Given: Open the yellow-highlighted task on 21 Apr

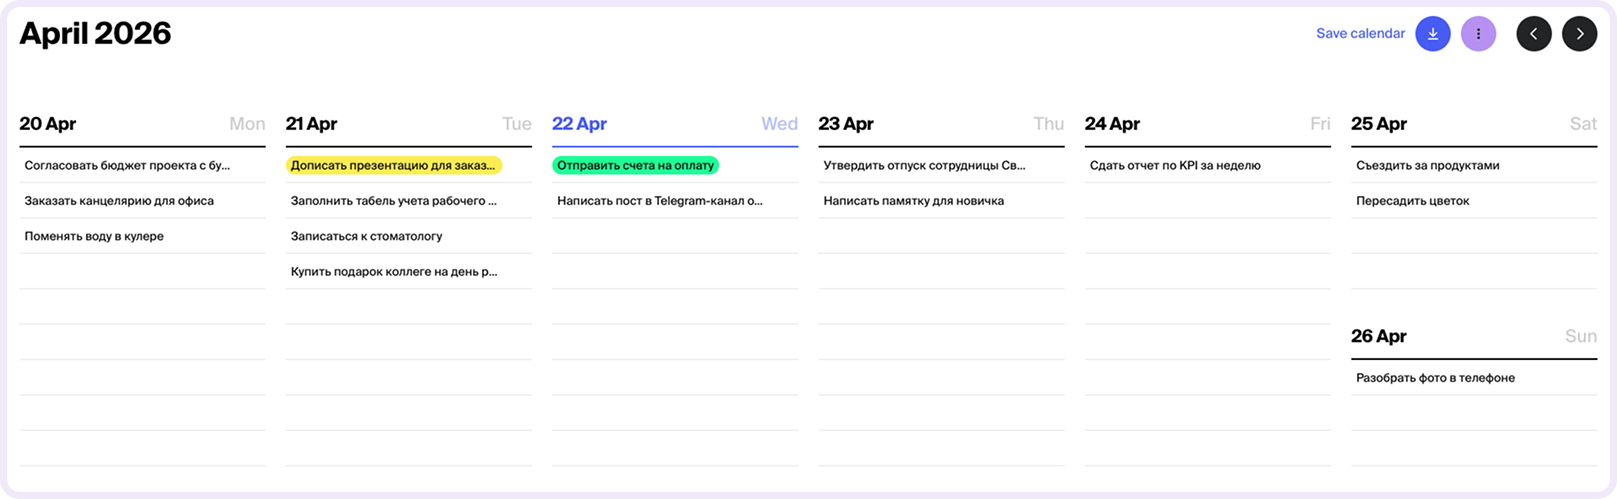Looking at the screenshot, I should 393,166.
